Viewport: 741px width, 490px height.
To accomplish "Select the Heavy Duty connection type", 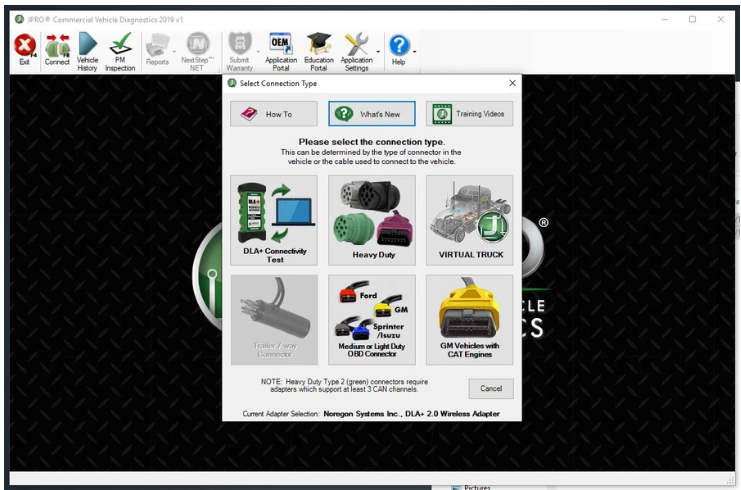I will tap(372, 220).
